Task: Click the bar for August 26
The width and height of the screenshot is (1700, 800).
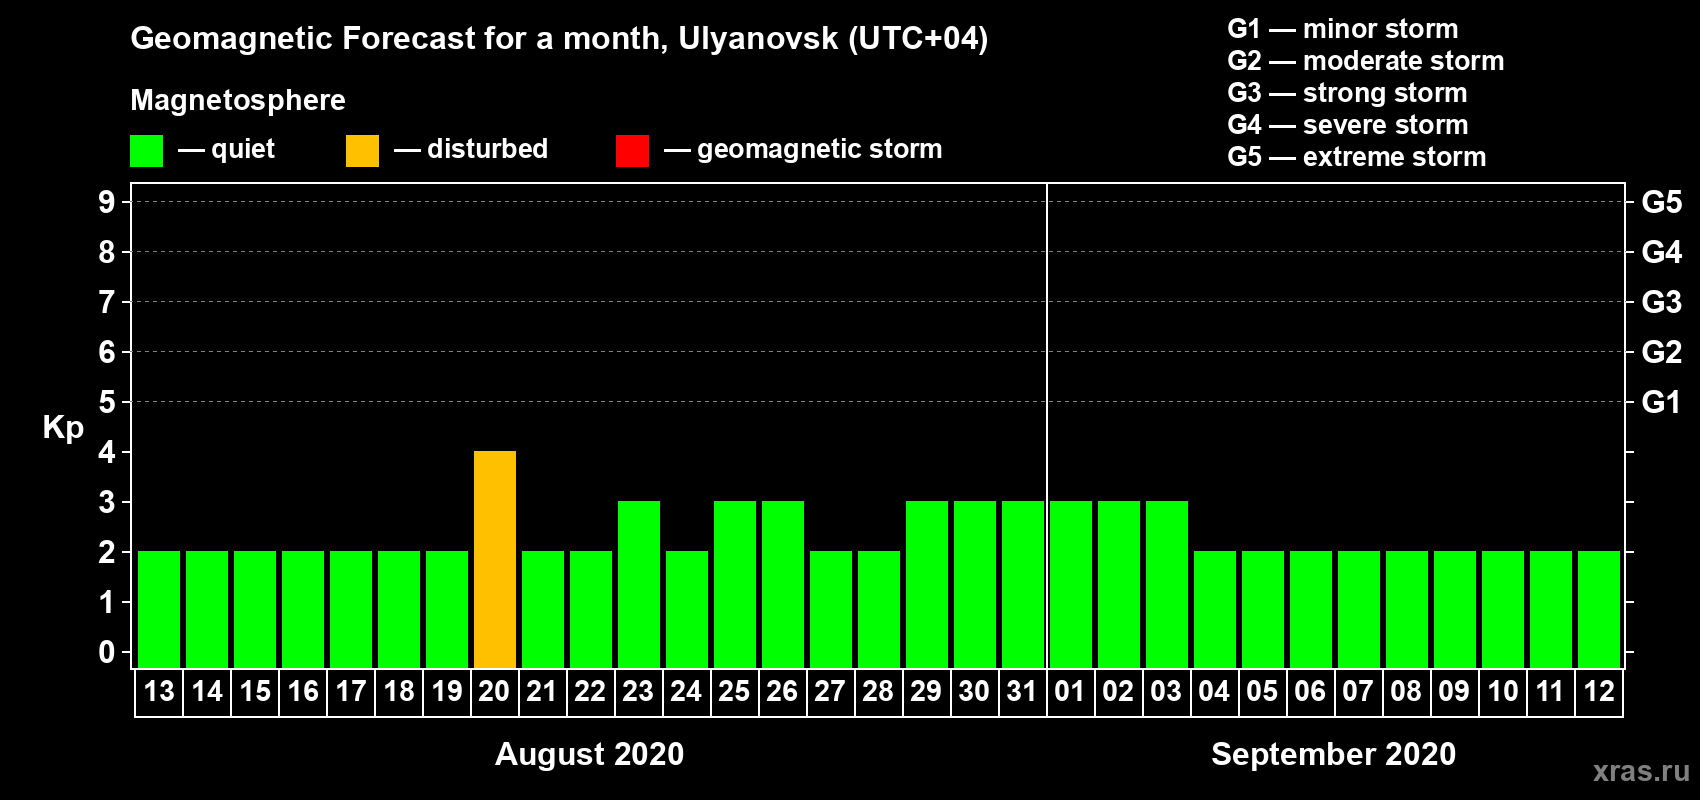Action: point(783,584)
